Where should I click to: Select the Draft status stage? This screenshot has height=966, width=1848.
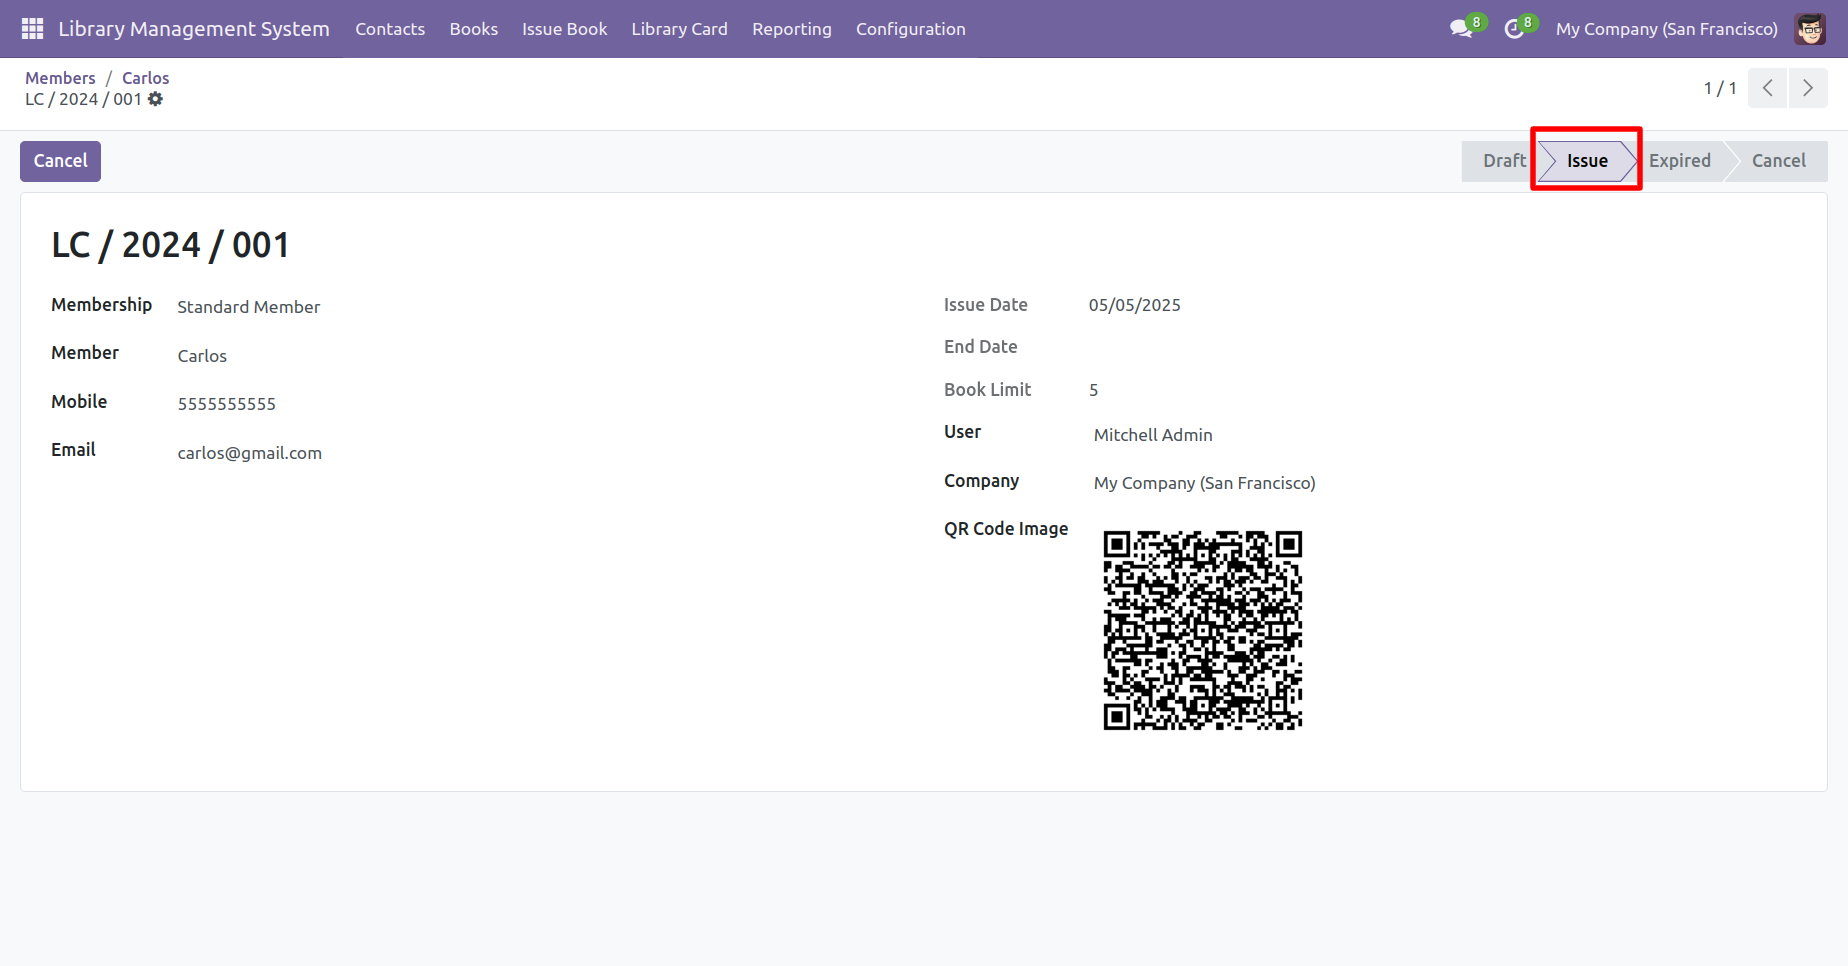pyautogui.click(x=1502, y=161)
